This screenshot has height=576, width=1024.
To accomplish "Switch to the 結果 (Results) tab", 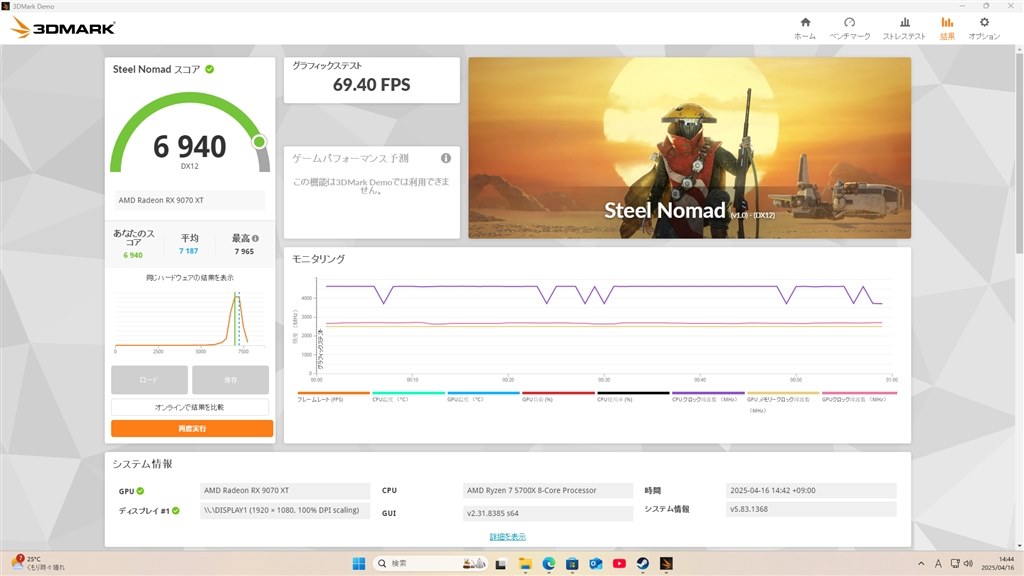I will [x=946, y=27].
